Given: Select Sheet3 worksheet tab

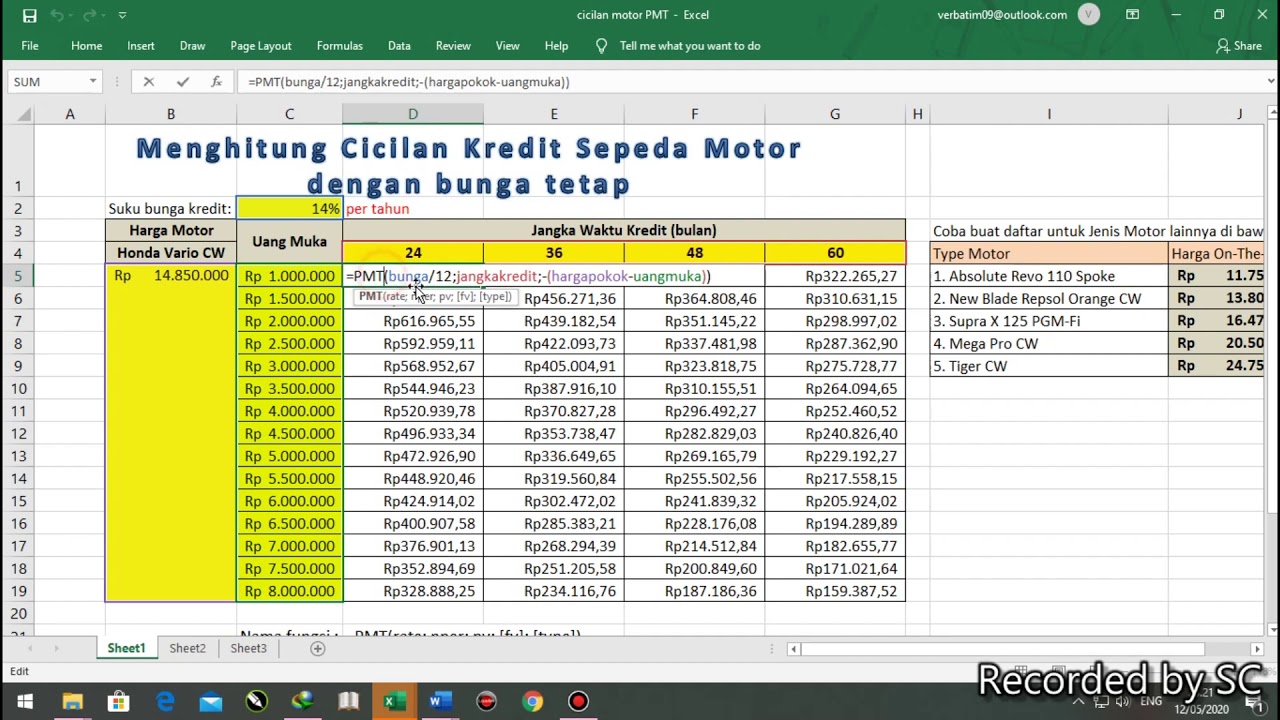Looking at the screenshot, I should 248,648.
